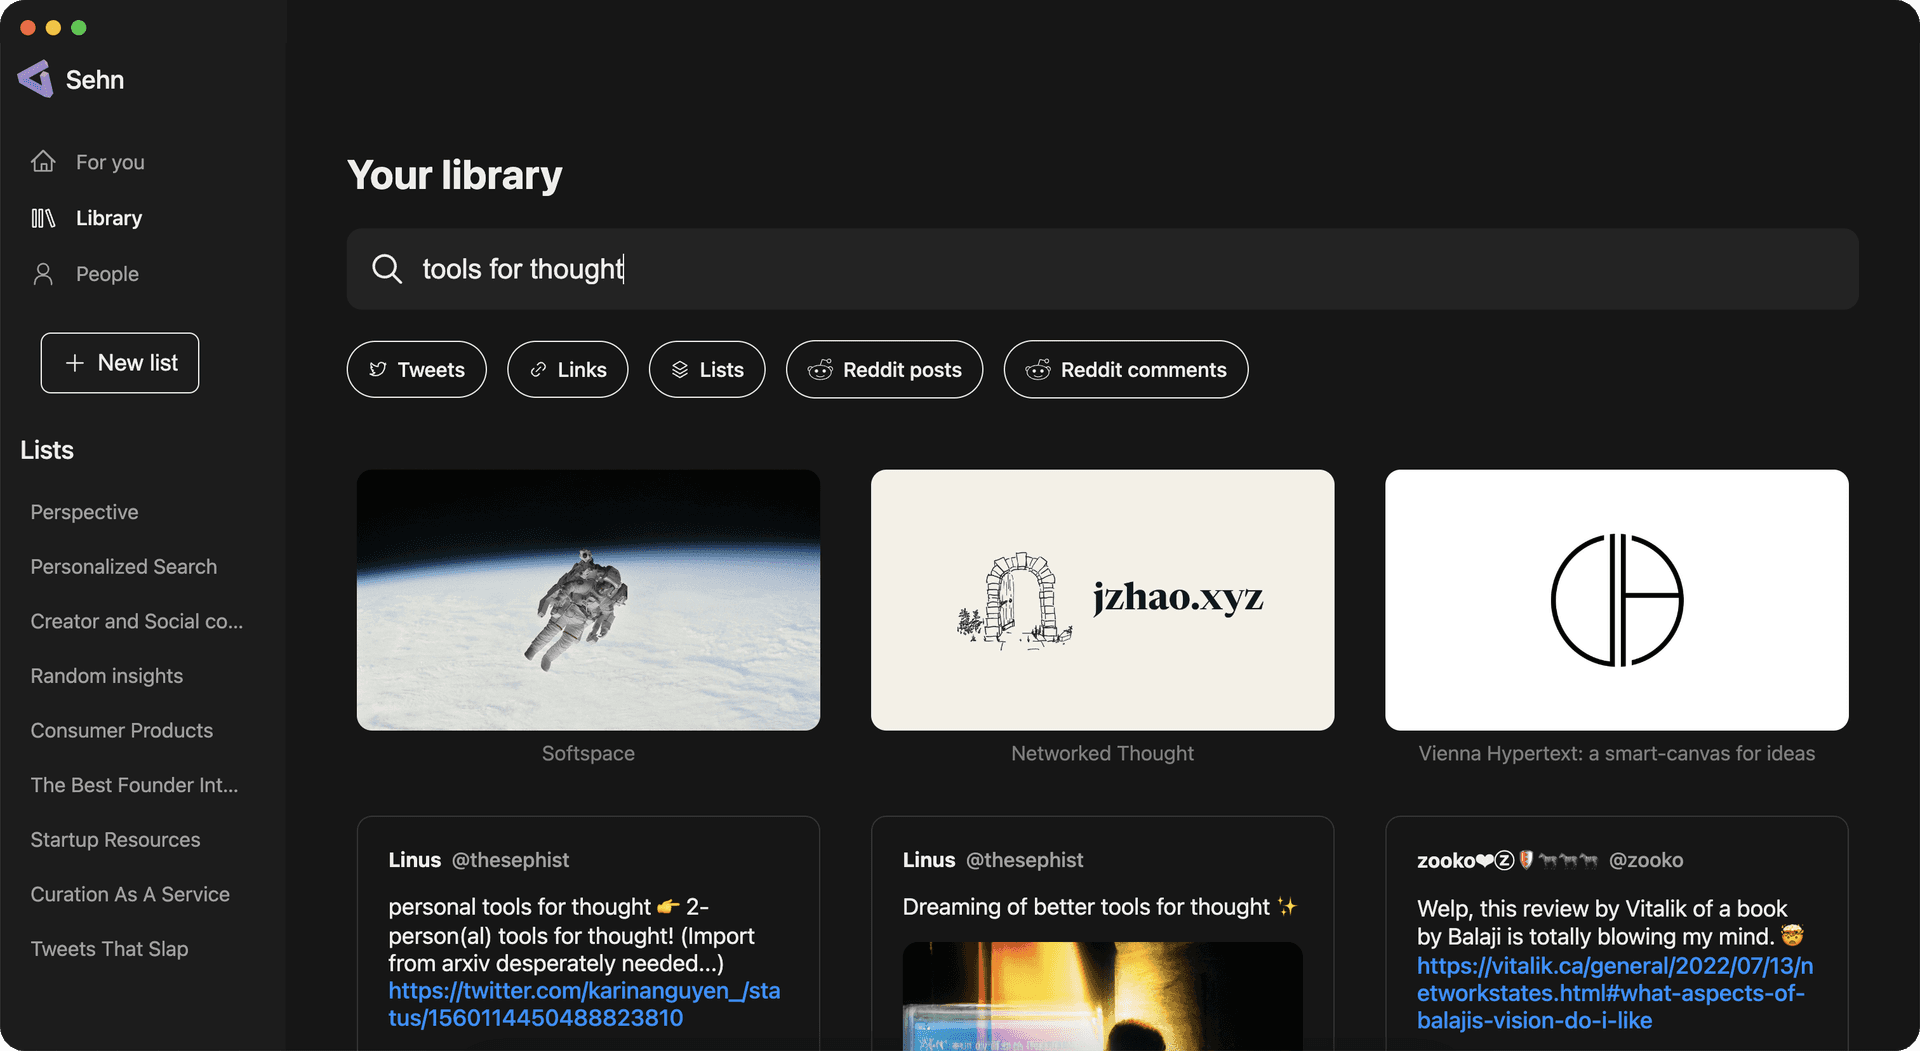Viewport: 1920px width, 1051px height.
Task: Click the Sehn logo icon
Action: (x=36, y=79)
